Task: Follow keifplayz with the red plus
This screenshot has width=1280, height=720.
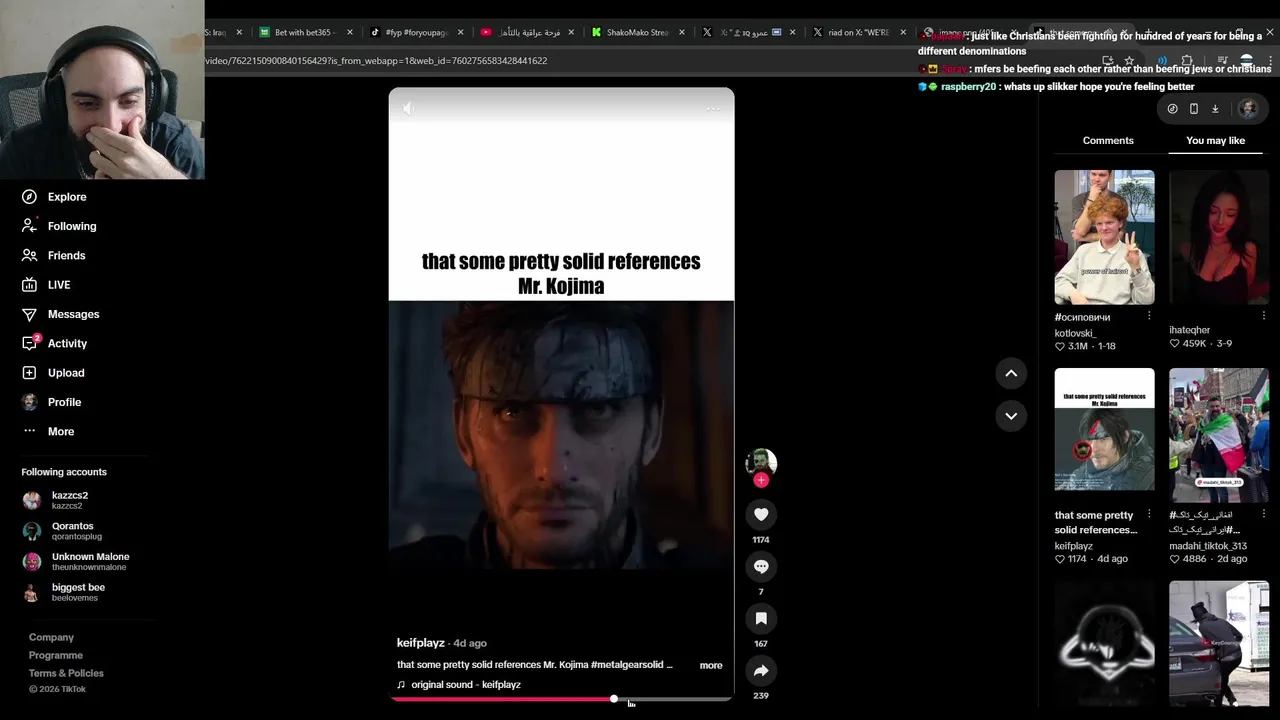Action: click(x=761, y=480)
